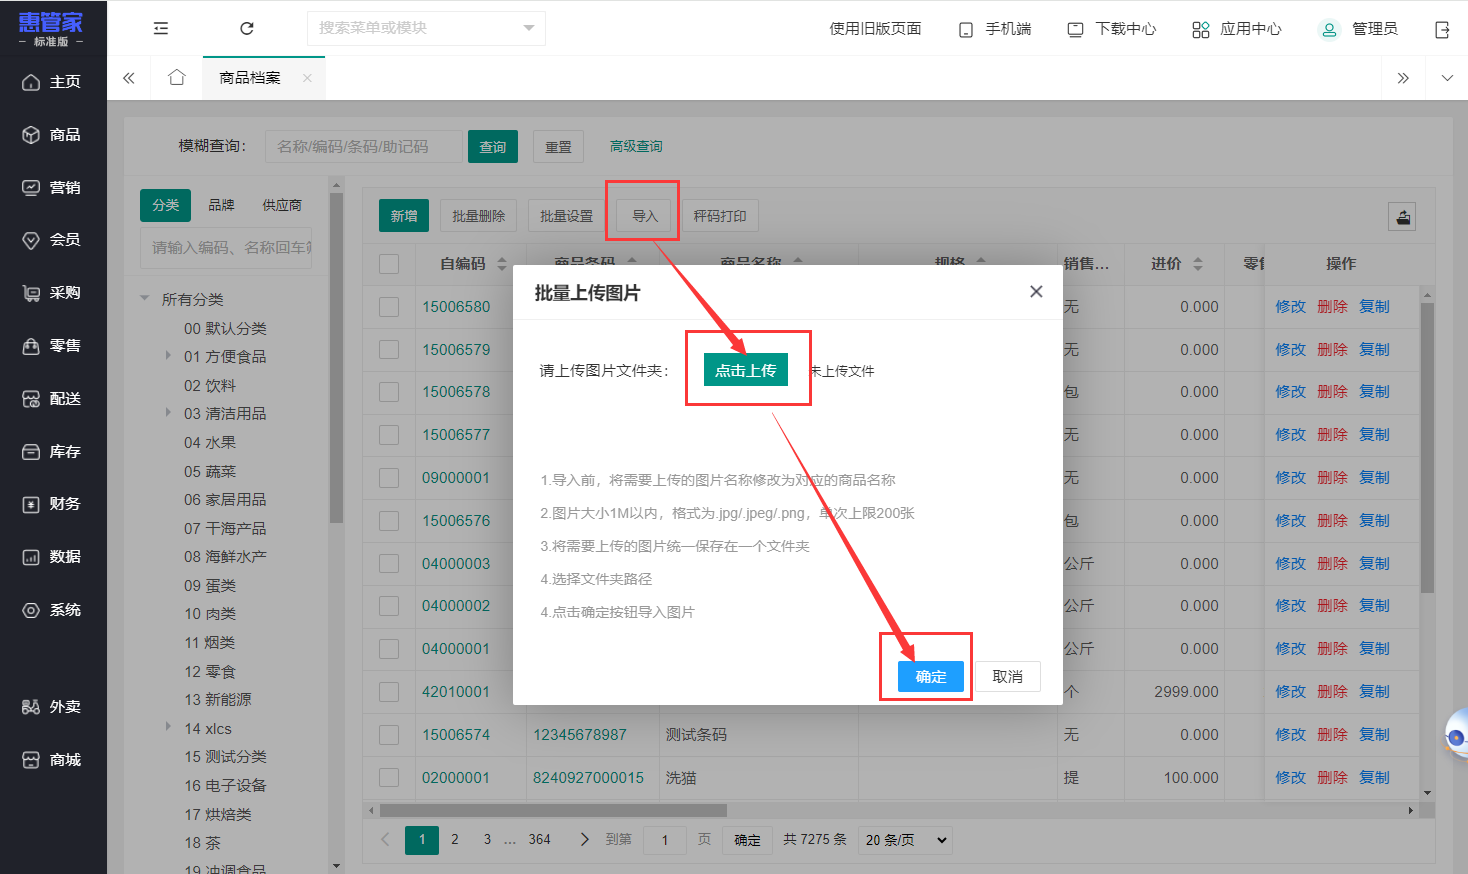This screenshot has width=1468, height=874.
Task: Shift tabs left with double-chevron icon
Action: (129, 78)
